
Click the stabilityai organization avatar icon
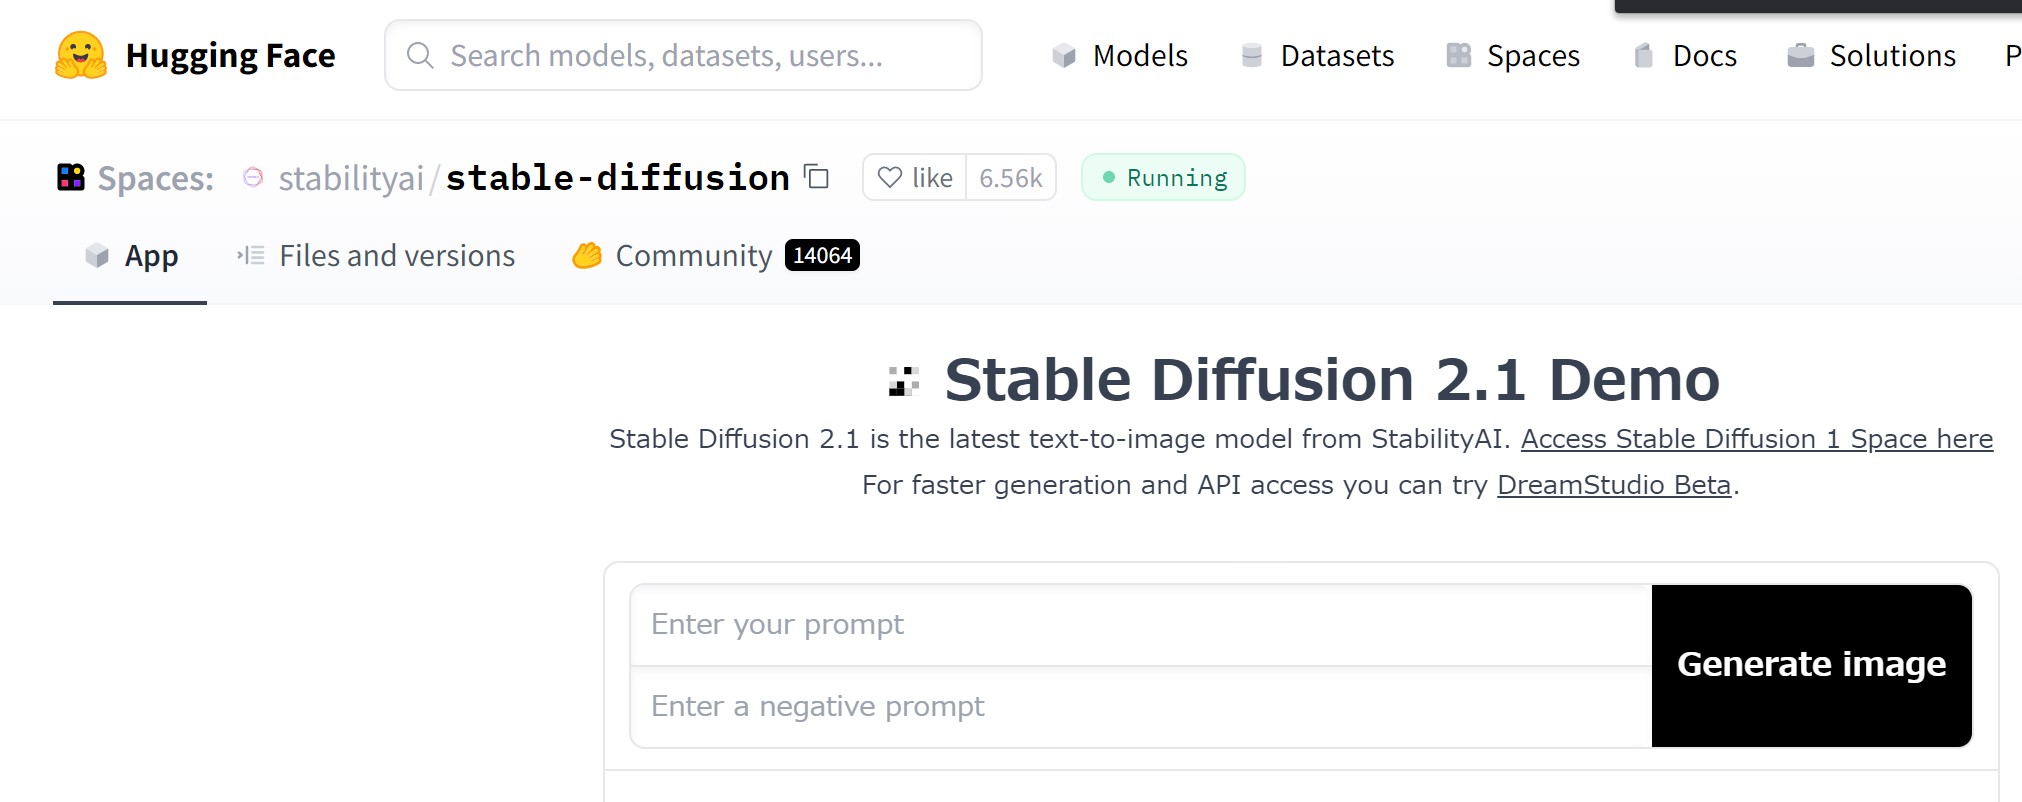253,177
